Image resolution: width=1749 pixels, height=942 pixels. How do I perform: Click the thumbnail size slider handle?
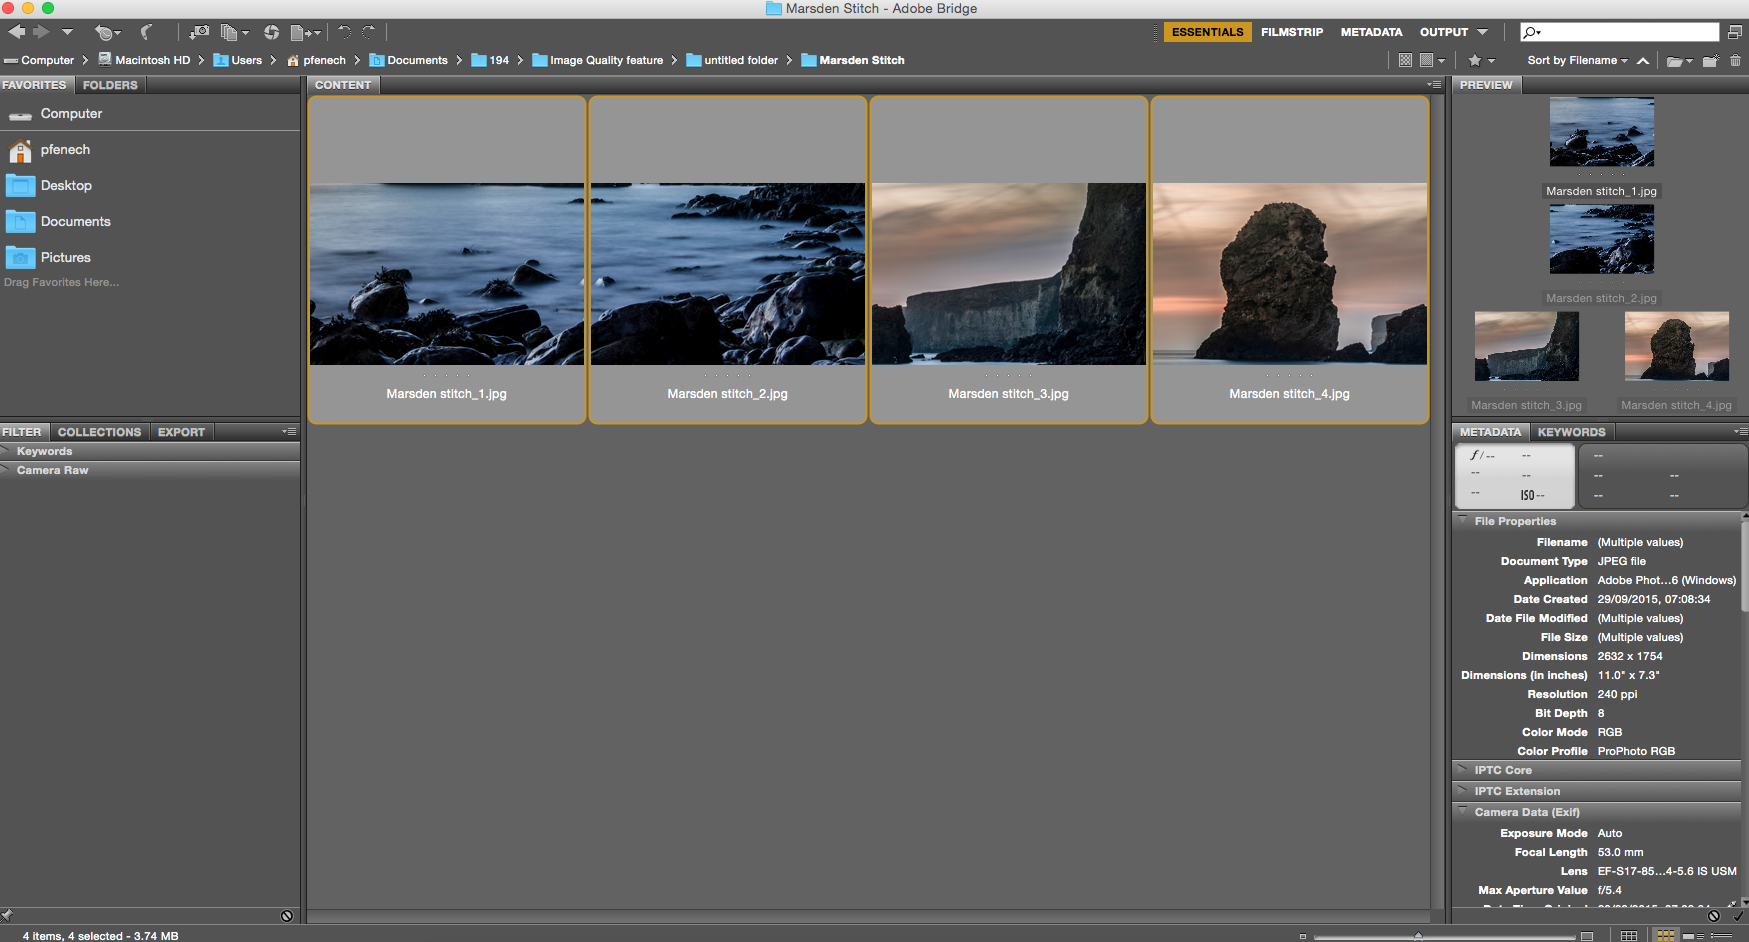[1418, 936]
